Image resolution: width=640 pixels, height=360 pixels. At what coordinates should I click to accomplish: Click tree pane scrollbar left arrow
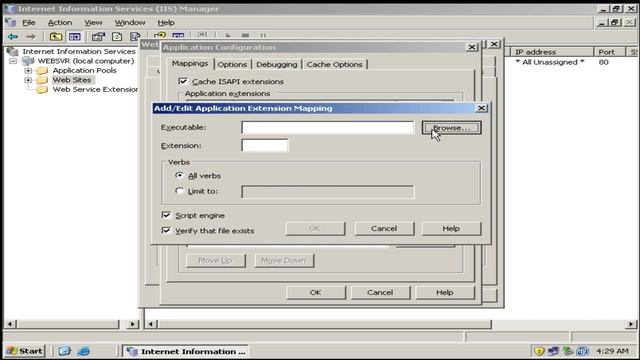pos(10,324)
